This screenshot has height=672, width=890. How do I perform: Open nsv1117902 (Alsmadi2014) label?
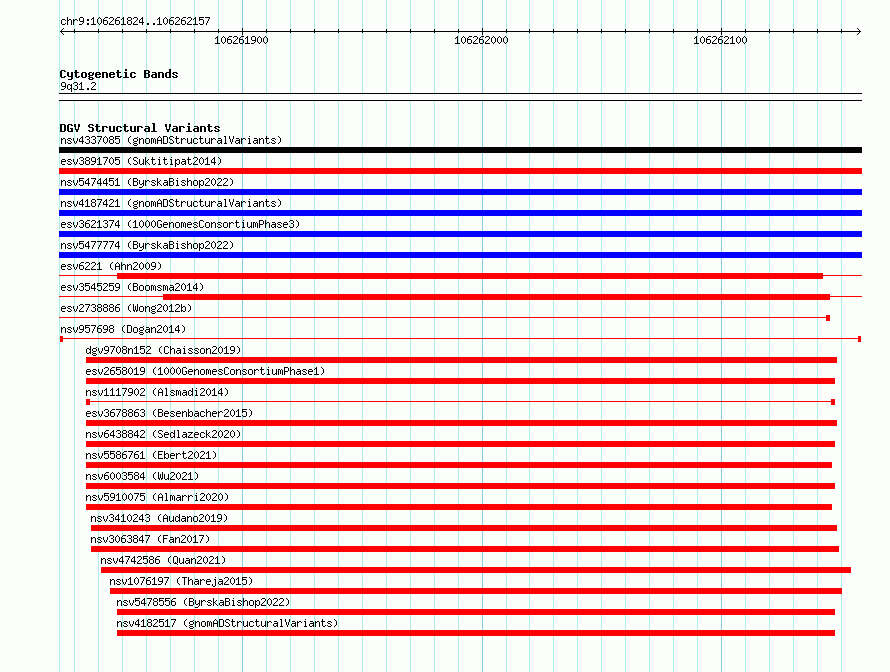157,392
